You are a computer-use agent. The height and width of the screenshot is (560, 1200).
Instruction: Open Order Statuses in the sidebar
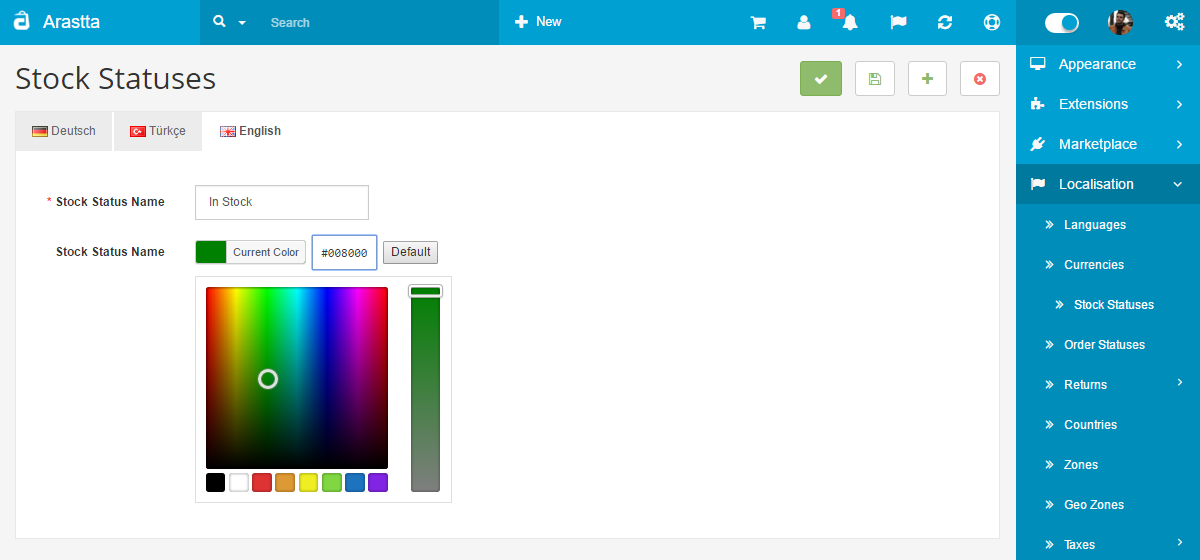[x=1104, y=345]
